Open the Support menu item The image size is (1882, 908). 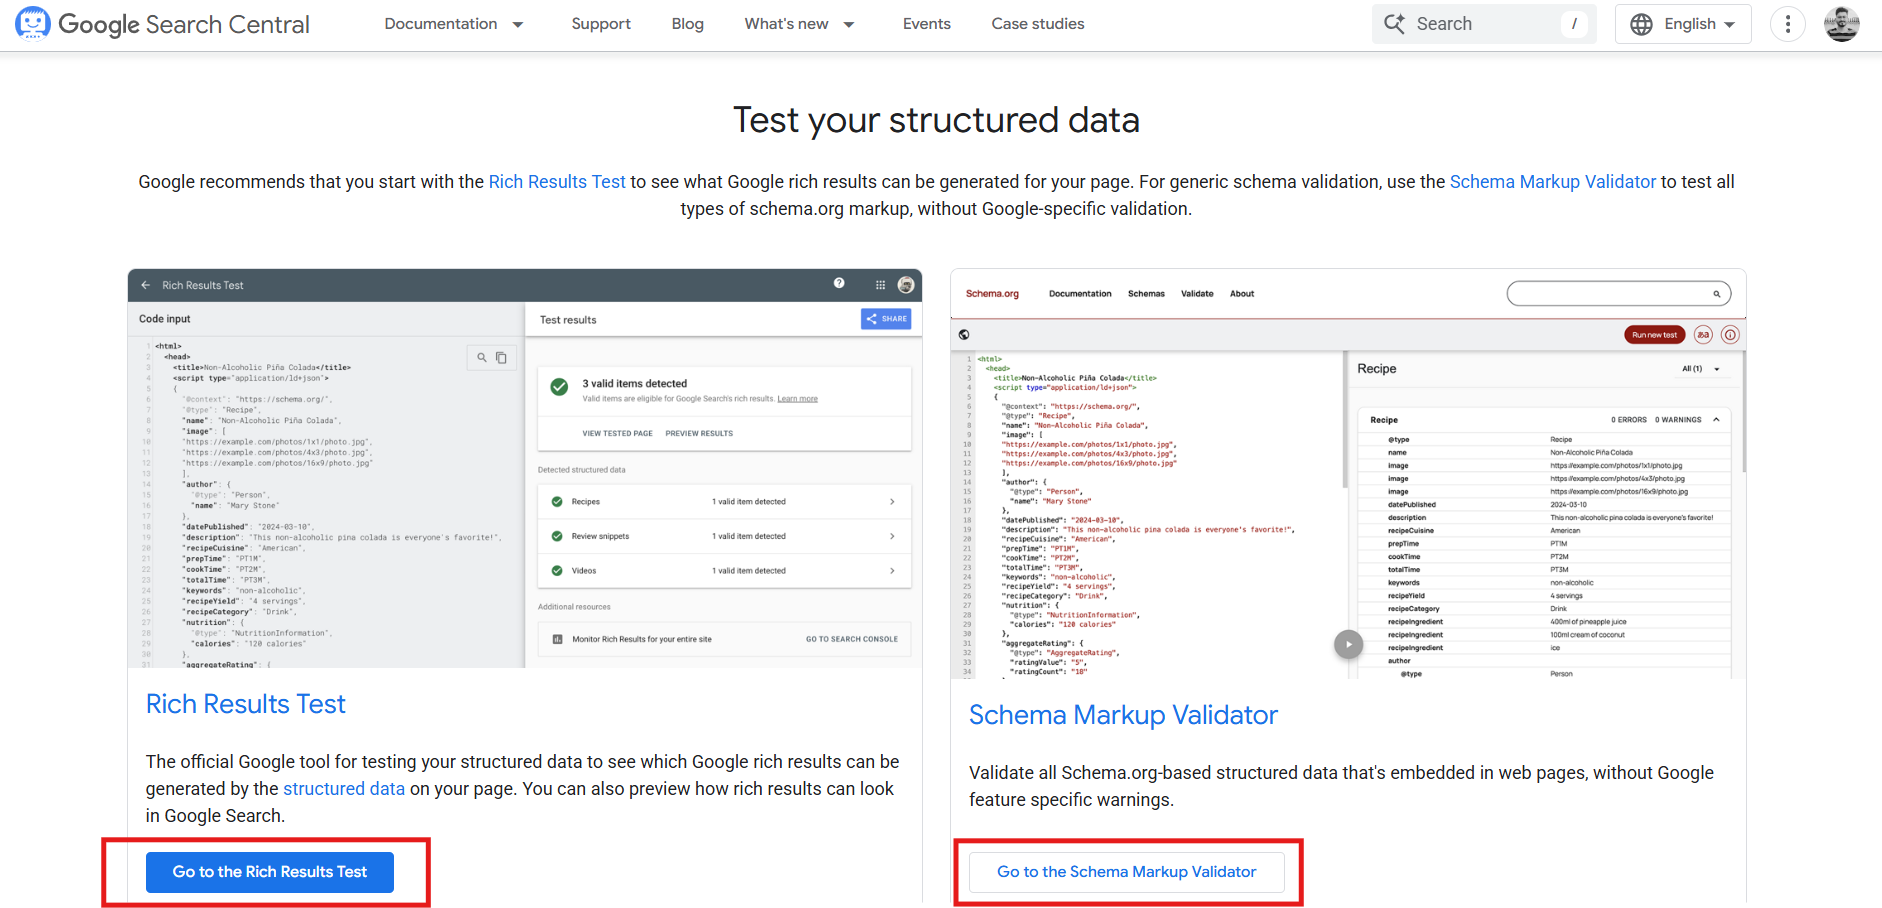pyautogui.click(x=601, y=24)
